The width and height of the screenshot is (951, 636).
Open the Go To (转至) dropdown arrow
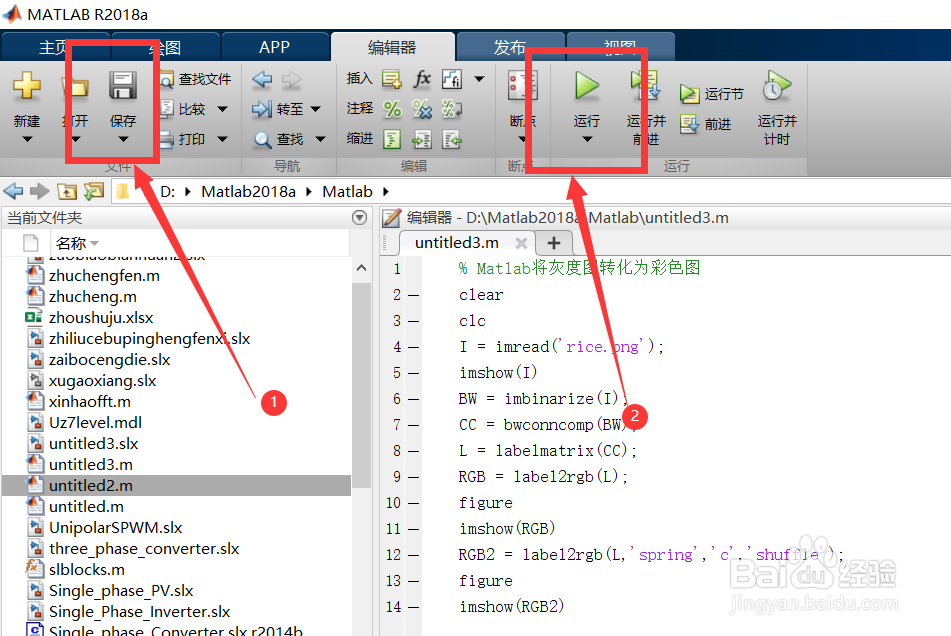(315, 109)
